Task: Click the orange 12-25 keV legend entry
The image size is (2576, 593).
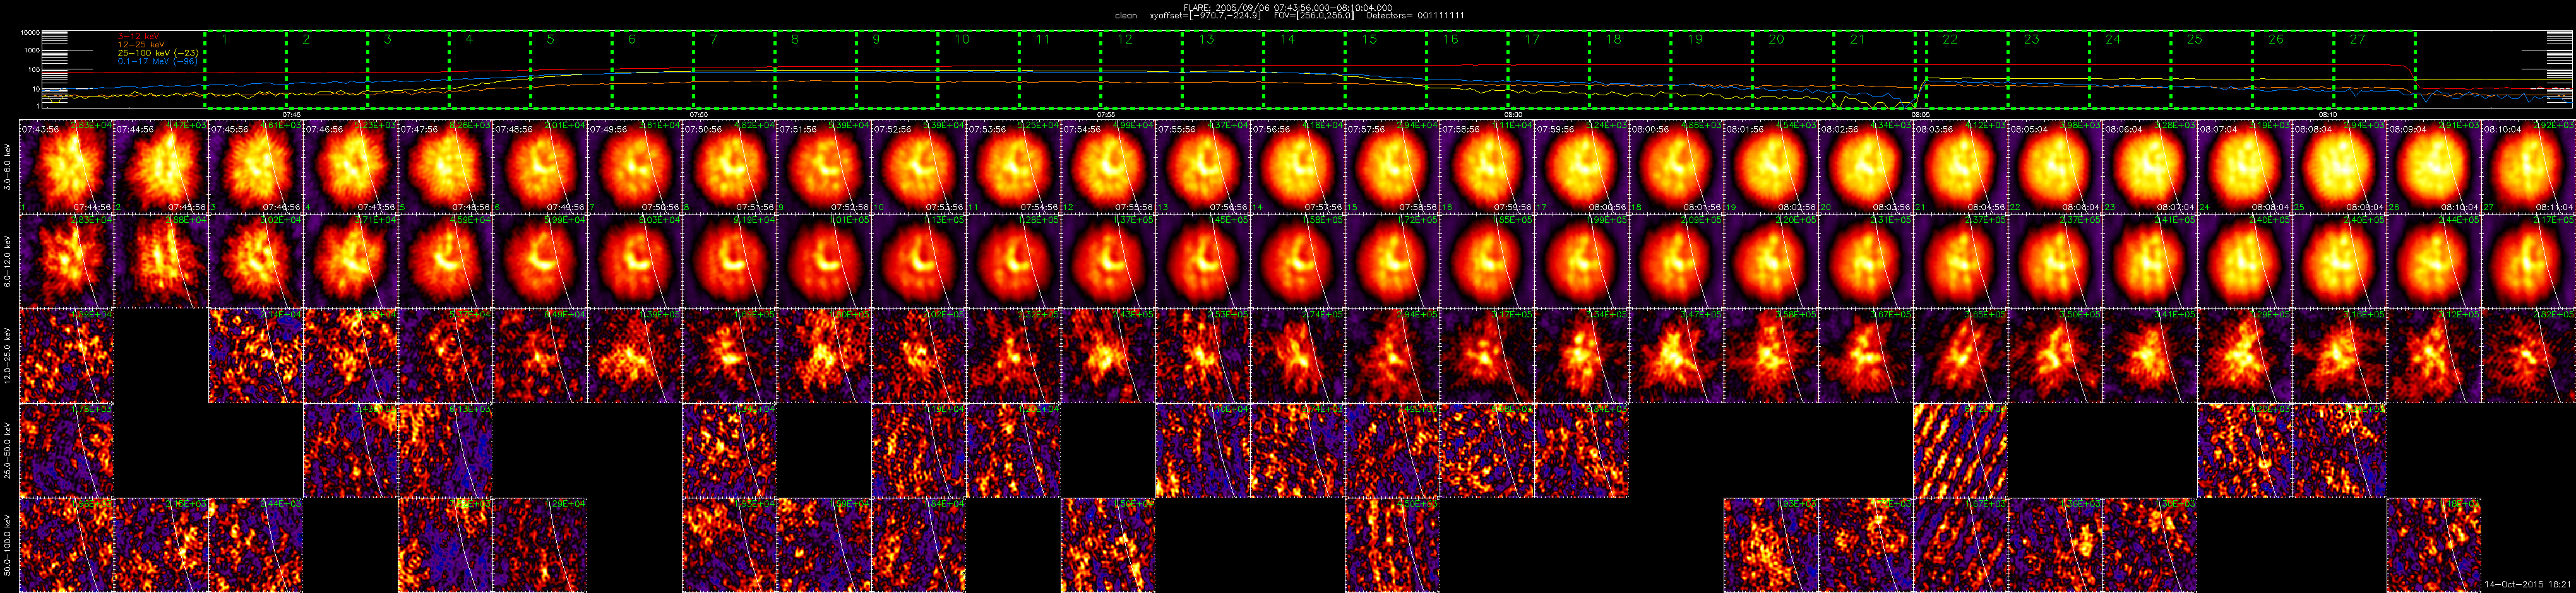Action: pos(141,44)
